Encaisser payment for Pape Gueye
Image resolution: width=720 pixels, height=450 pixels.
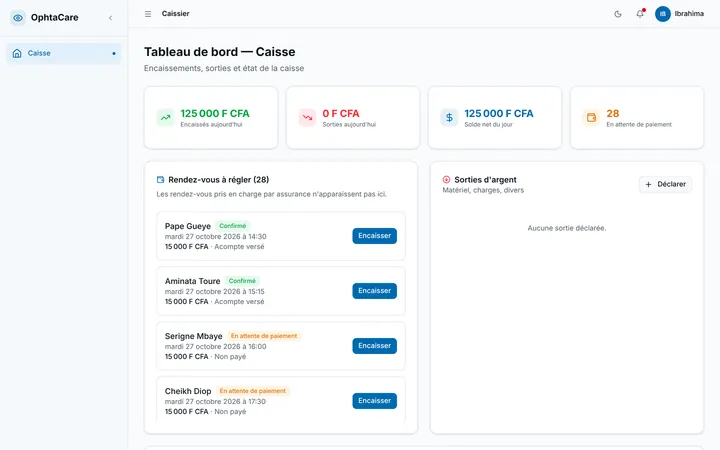click(374, 236)
